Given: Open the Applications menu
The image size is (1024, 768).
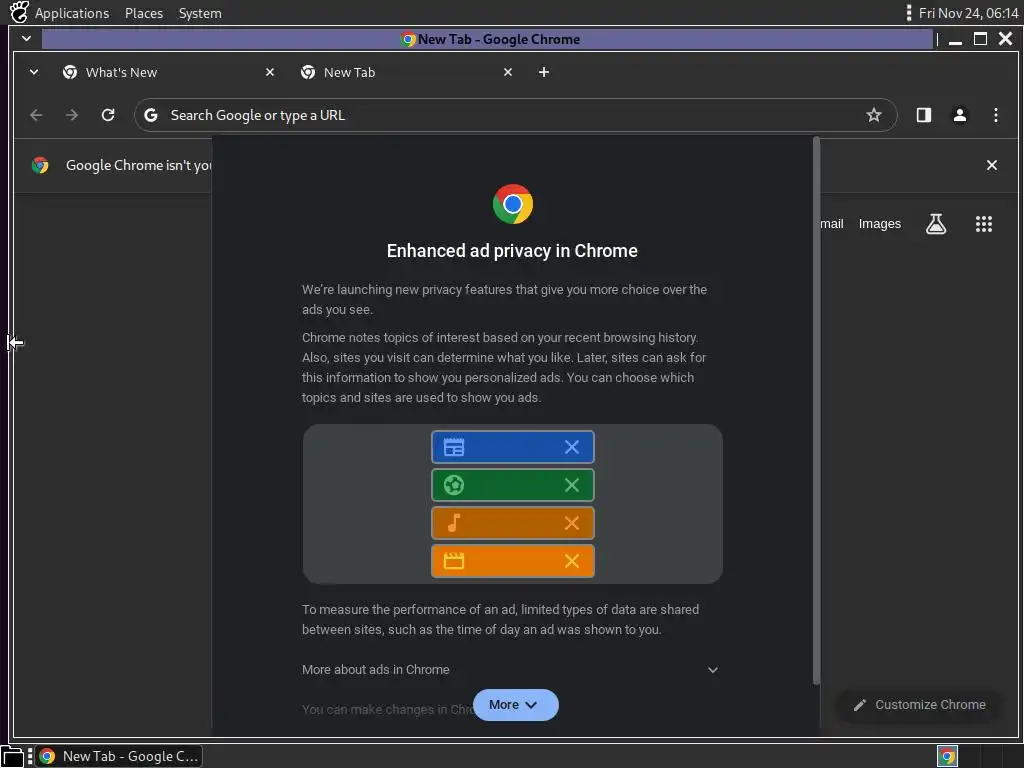Looking at the screenshot, I should (x=72, y=13).
